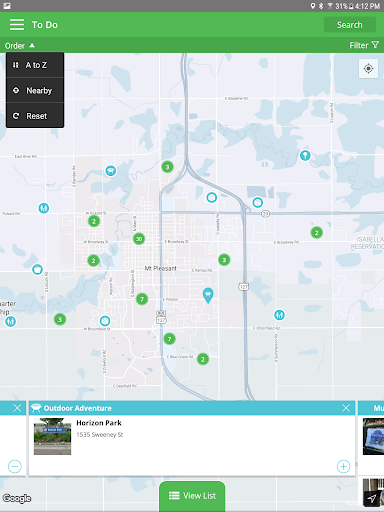
Task: Open the status bar picture notification
Action: click(x=7, y=6)
